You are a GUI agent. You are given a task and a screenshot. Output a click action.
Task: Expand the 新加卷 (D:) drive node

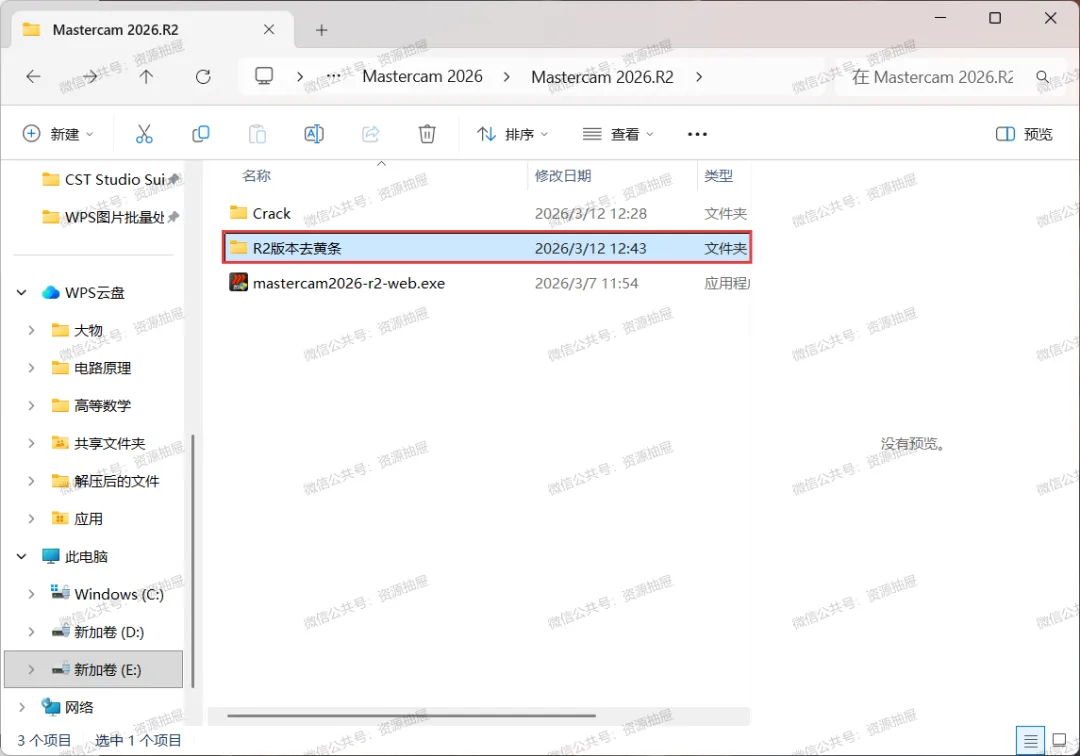point(31,631)
